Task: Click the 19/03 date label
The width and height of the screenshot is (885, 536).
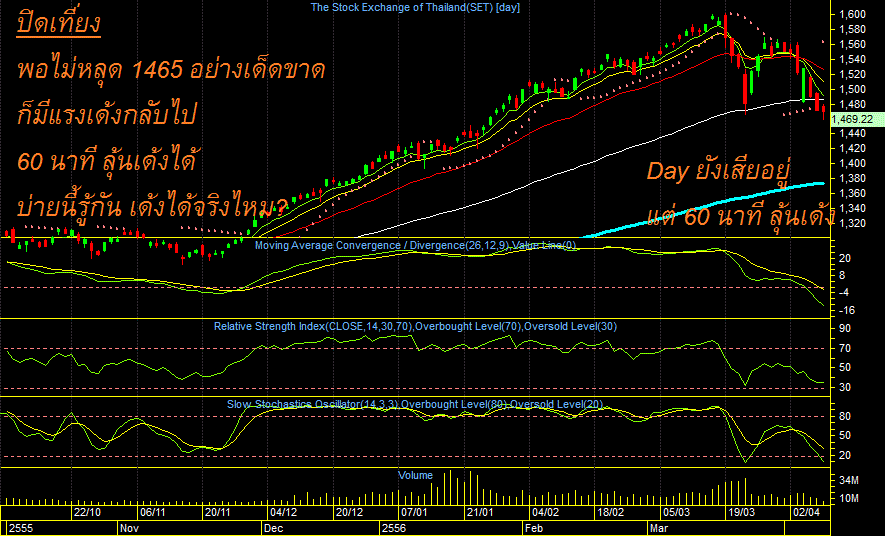Action: tap(742, 512)
